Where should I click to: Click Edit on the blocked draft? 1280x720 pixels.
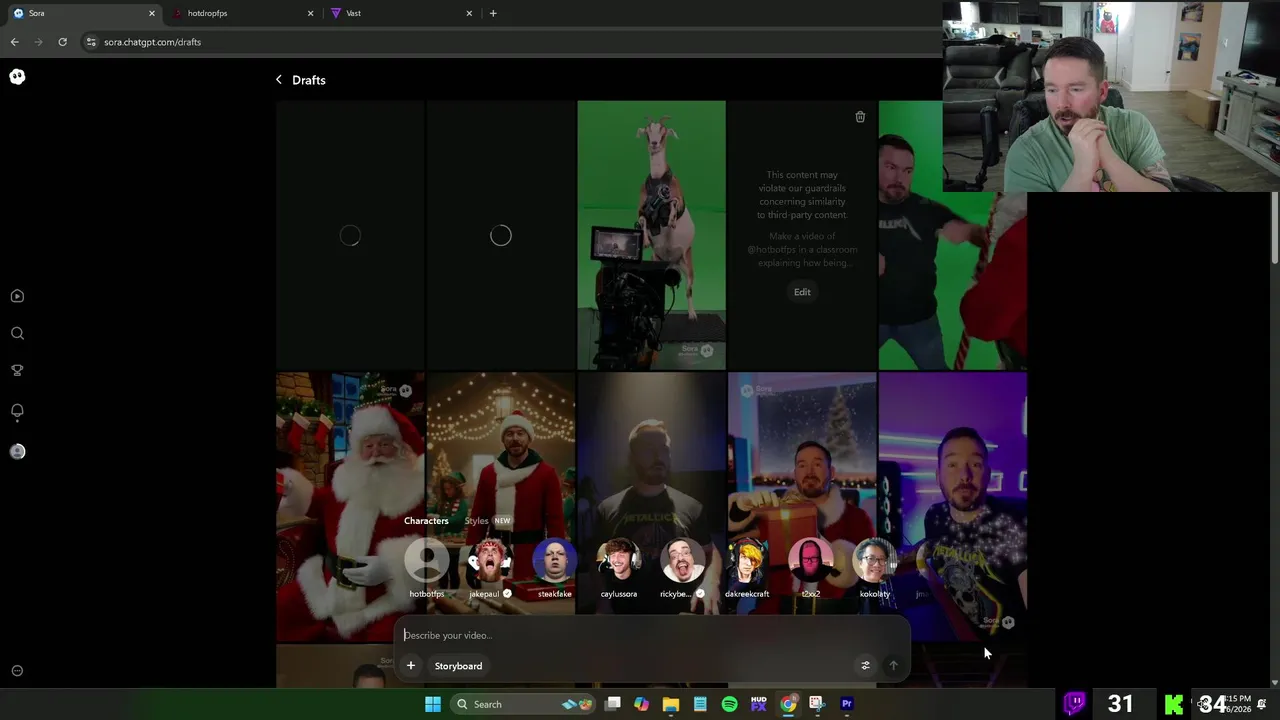(802, 292)
